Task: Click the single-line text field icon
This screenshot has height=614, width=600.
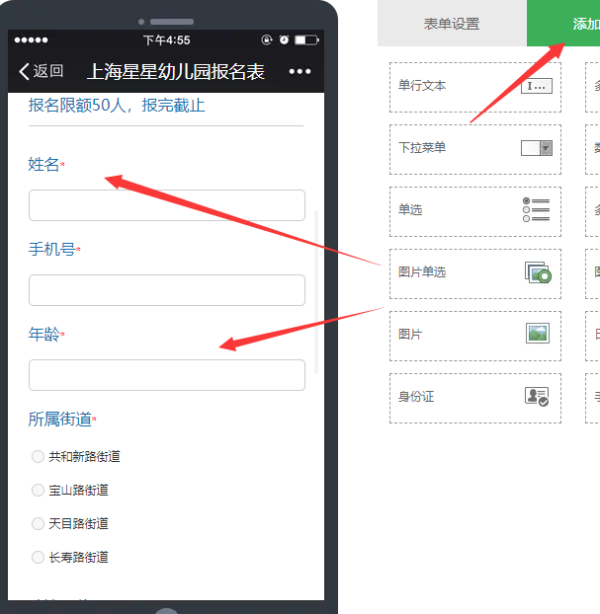Action: click(x=537, y=86)
